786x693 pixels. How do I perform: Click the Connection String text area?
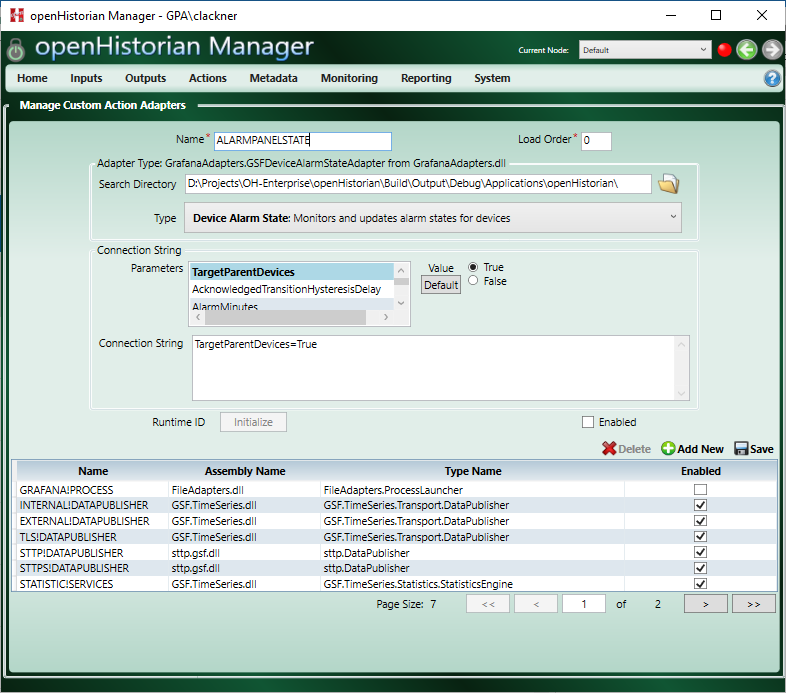[x=441, y=368]
